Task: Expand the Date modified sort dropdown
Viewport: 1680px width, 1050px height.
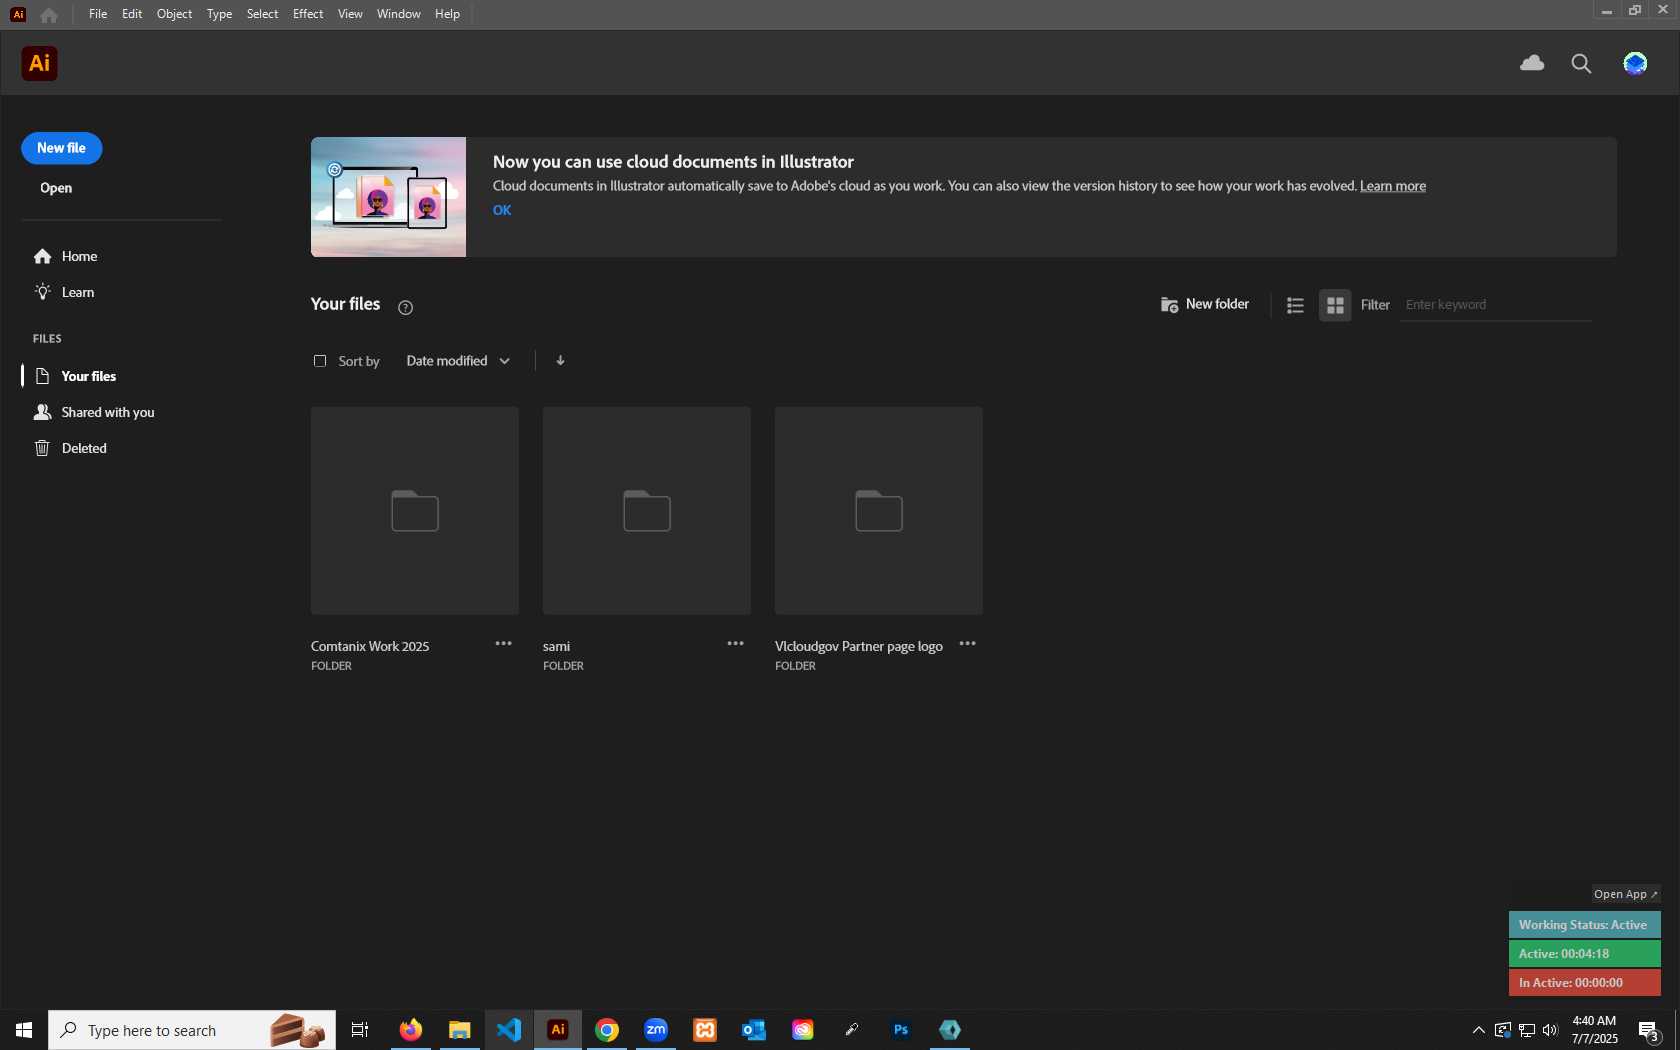Action: [x=458, y=361]
